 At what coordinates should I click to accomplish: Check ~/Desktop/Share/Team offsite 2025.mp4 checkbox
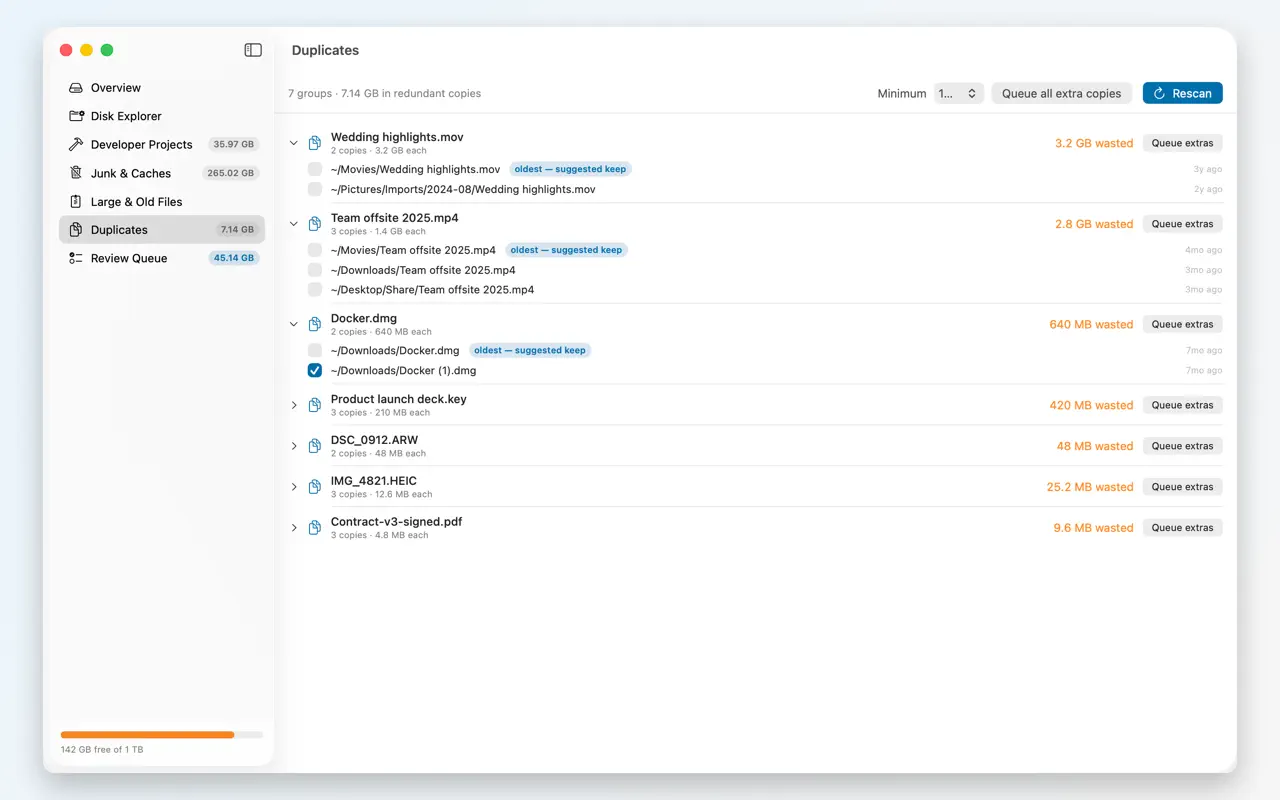tap(315, 290)
